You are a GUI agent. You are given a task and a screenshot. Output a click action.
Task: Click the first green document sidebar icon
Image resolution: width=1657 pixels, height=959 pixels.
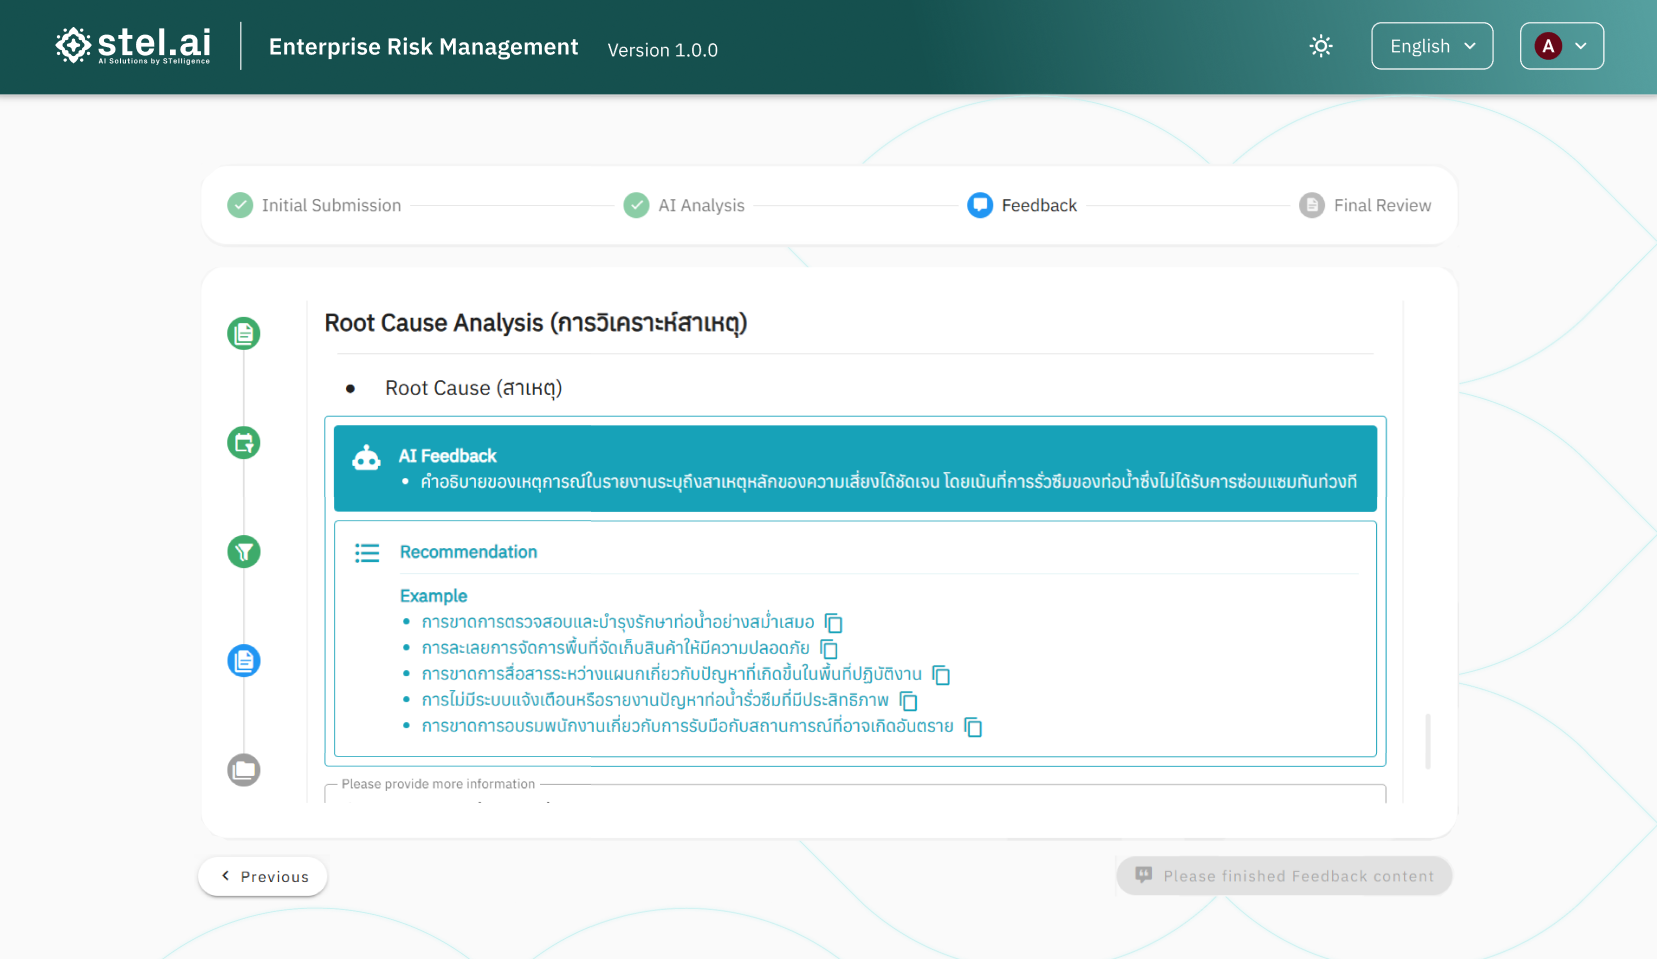coord(244,333)
